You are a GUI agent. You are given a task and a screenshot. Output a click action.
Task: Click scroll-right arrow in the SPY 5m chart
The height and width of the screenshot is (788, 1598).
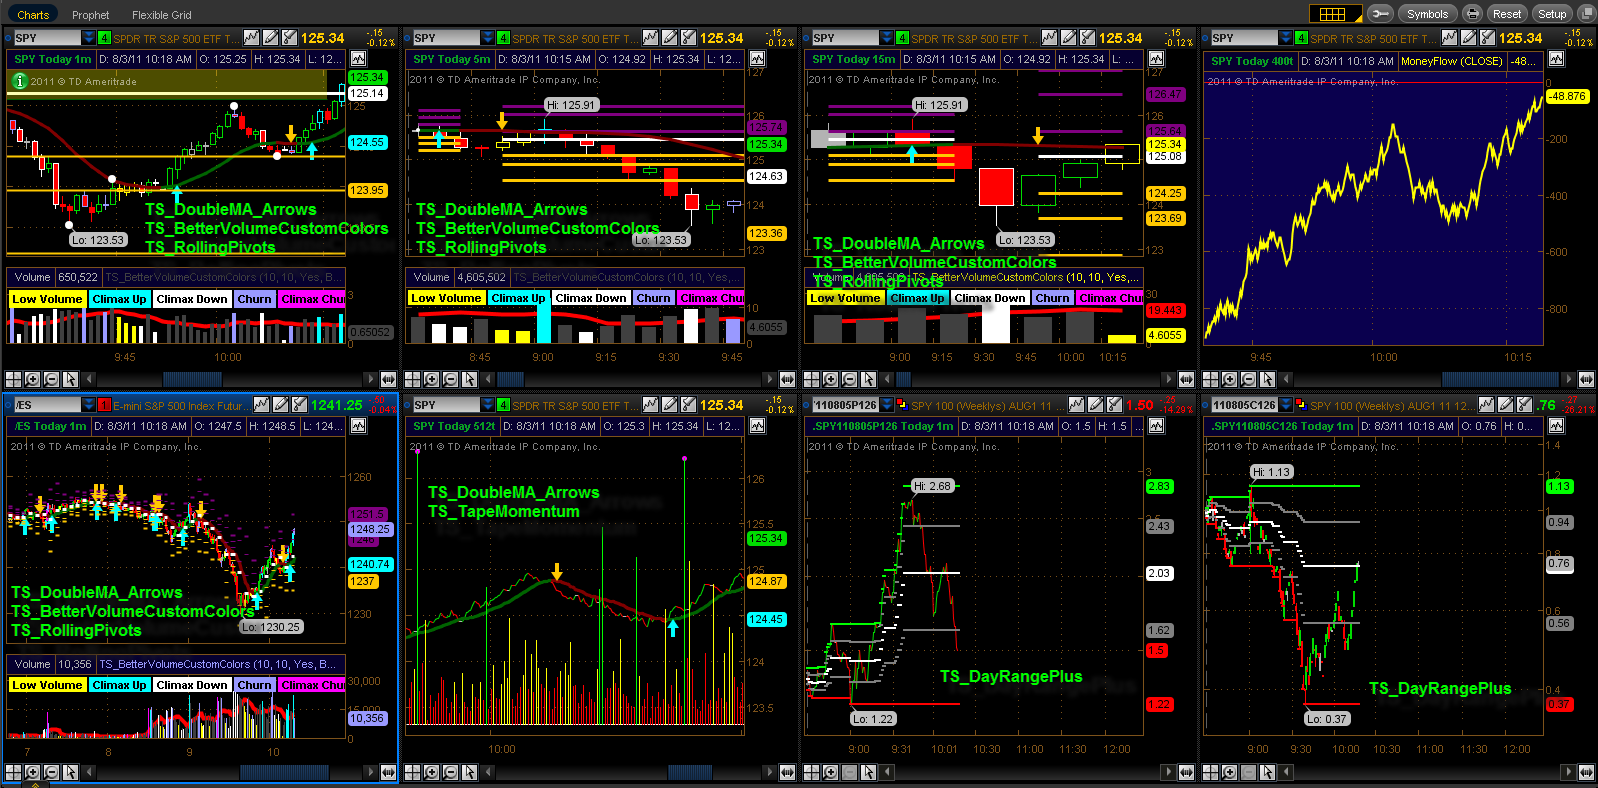pos(770,379)
